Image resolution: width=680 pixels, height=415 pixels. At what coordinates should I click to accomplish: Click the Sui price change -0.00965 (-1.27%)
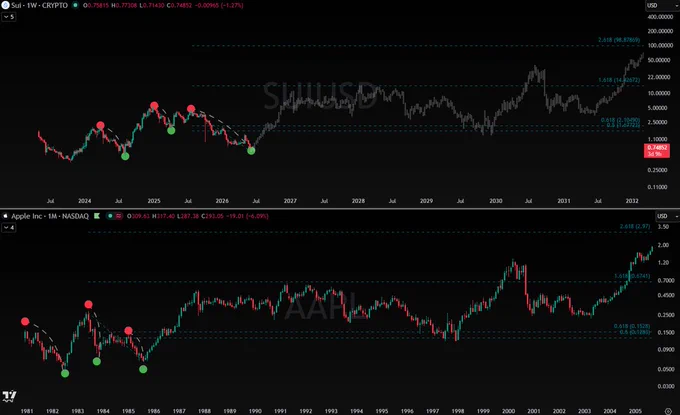click(219, 6)
